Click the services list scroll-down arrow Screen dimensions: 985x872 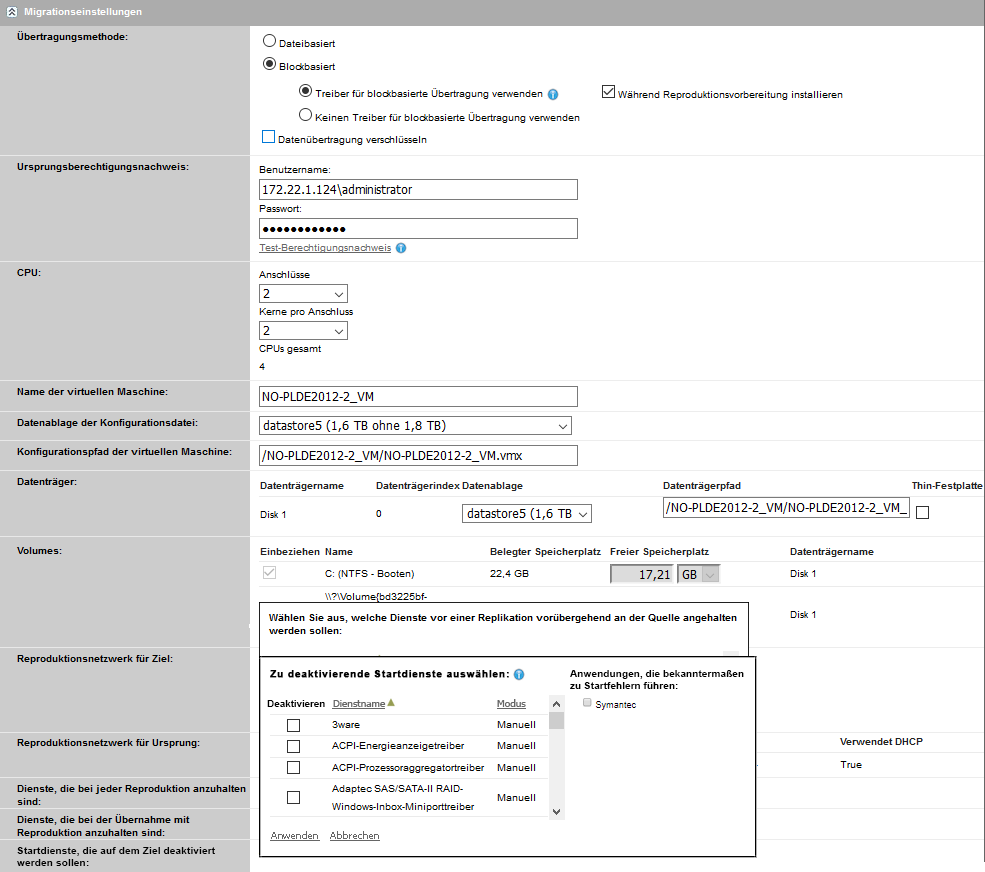(x=557, y=812)
